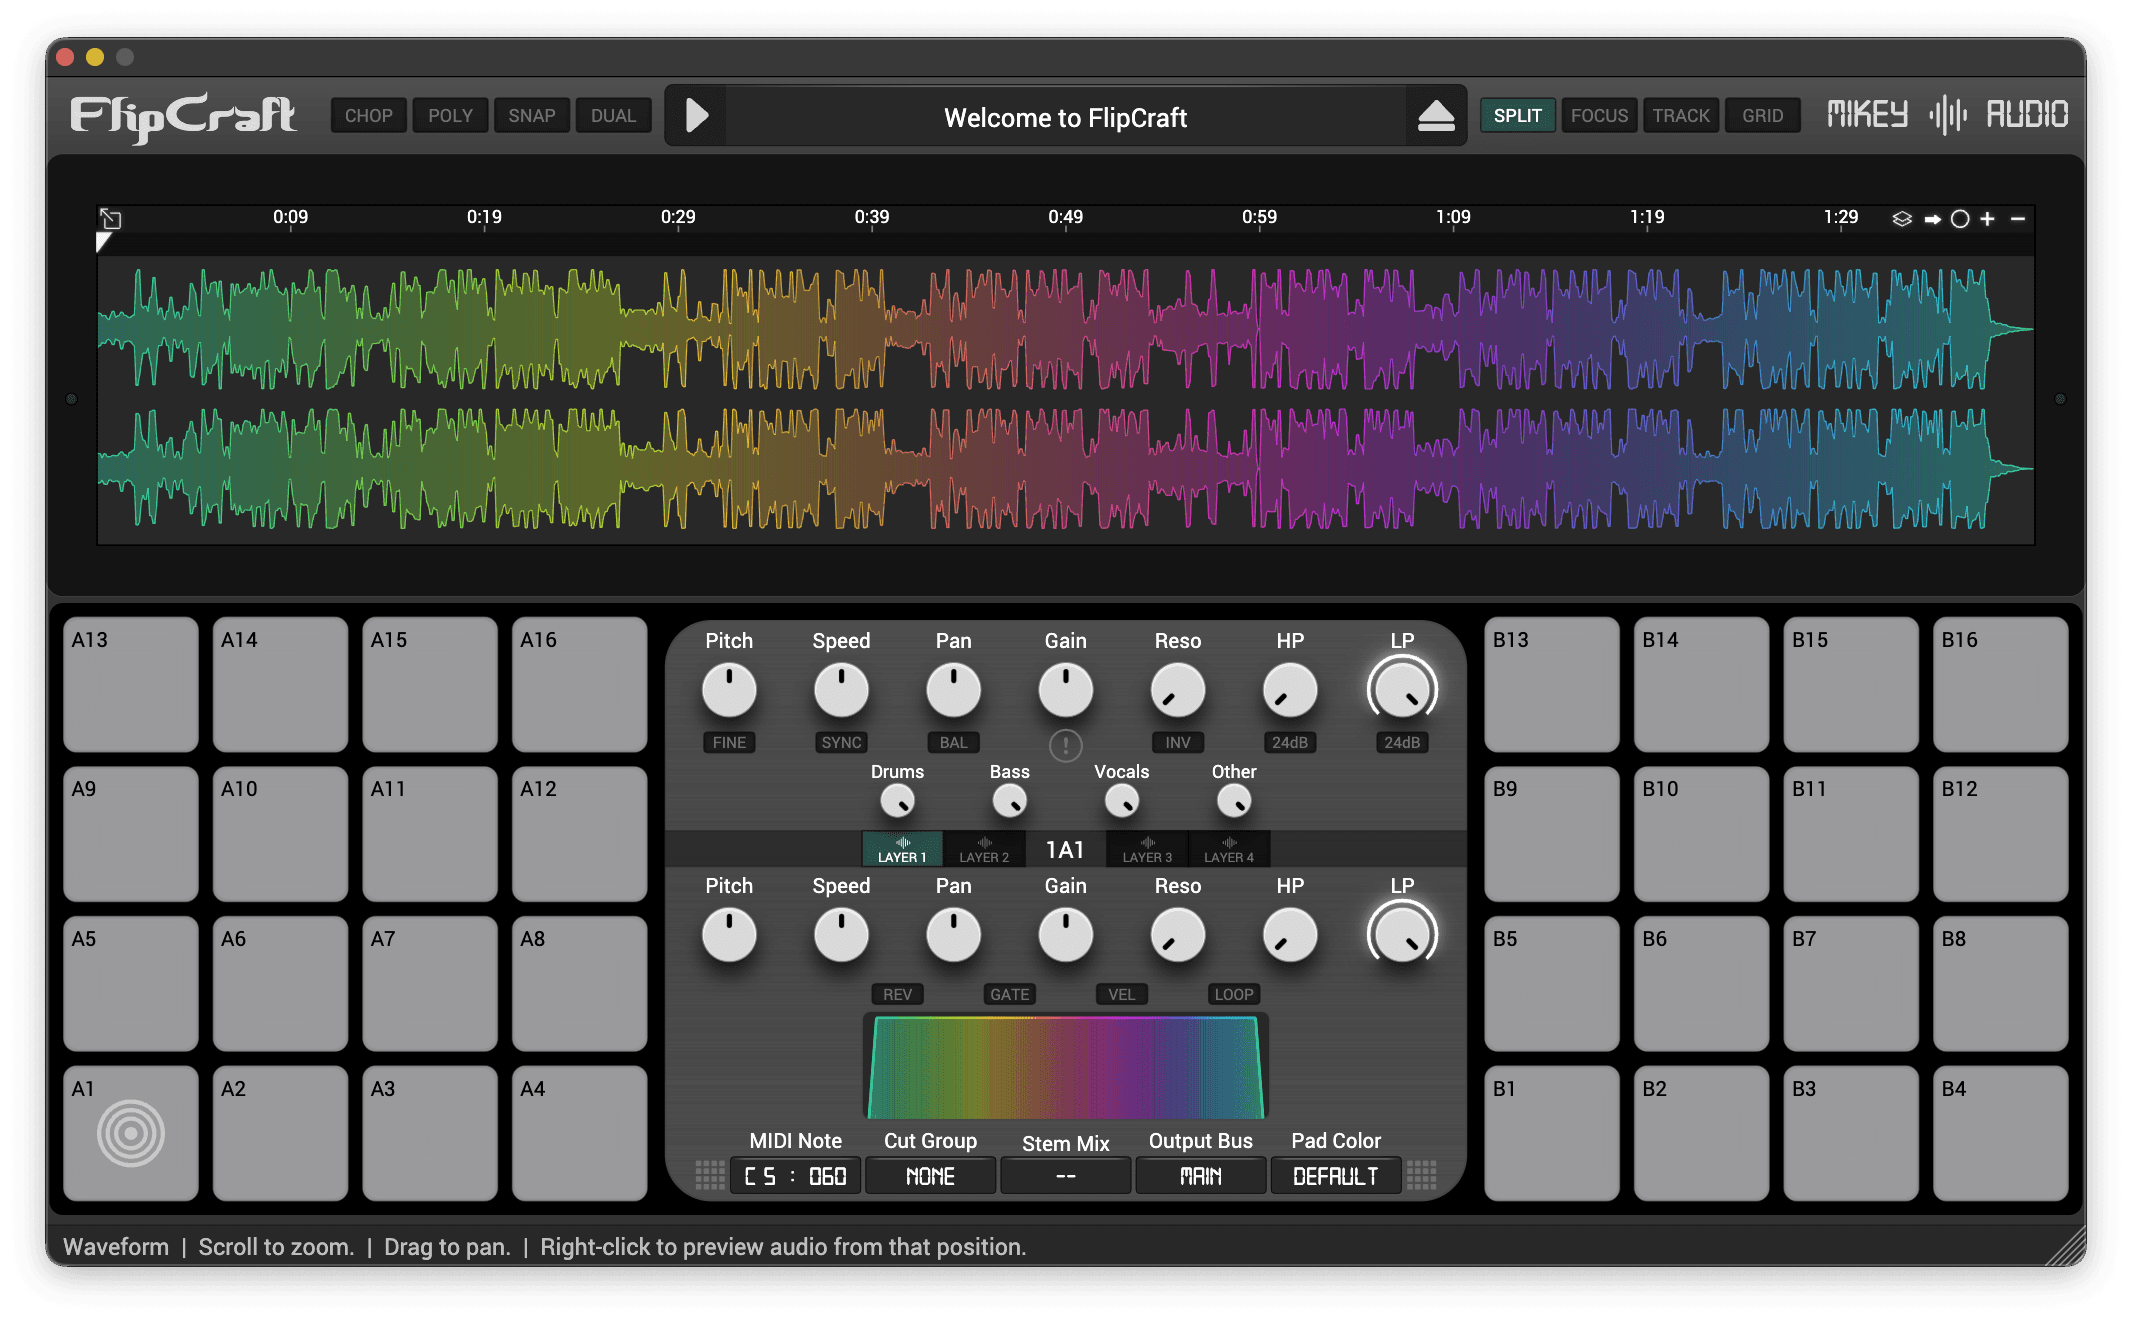Click the grid icon left of MIDI Note
The width and height of the screenshot is (2132, 1320).
tap(710, 1175)
